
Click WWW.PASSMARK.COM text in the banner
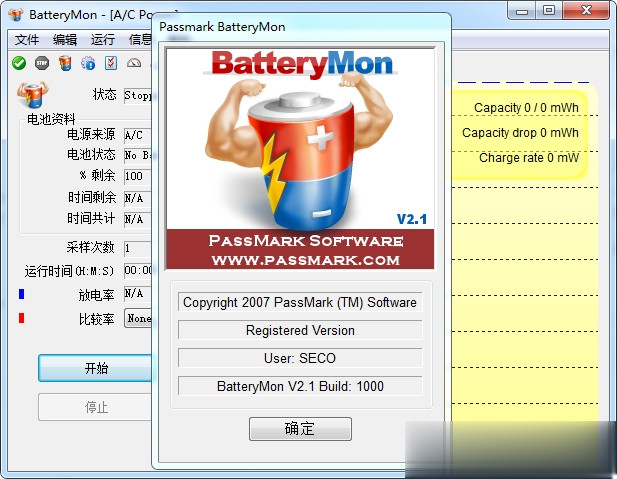305,260
